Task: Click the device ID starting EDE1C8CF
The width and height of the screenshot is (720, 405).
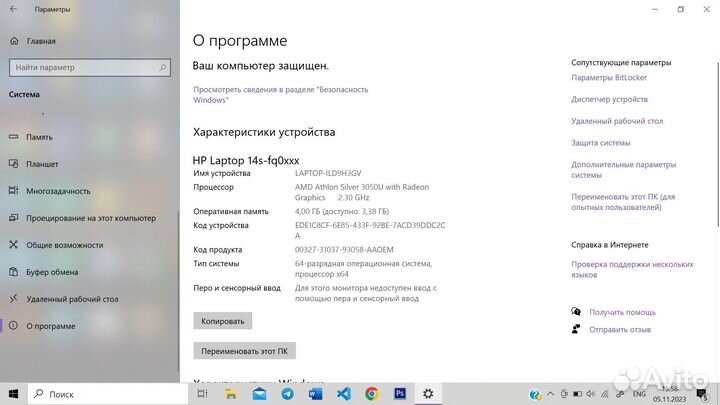Action: (x=370, y=231)
